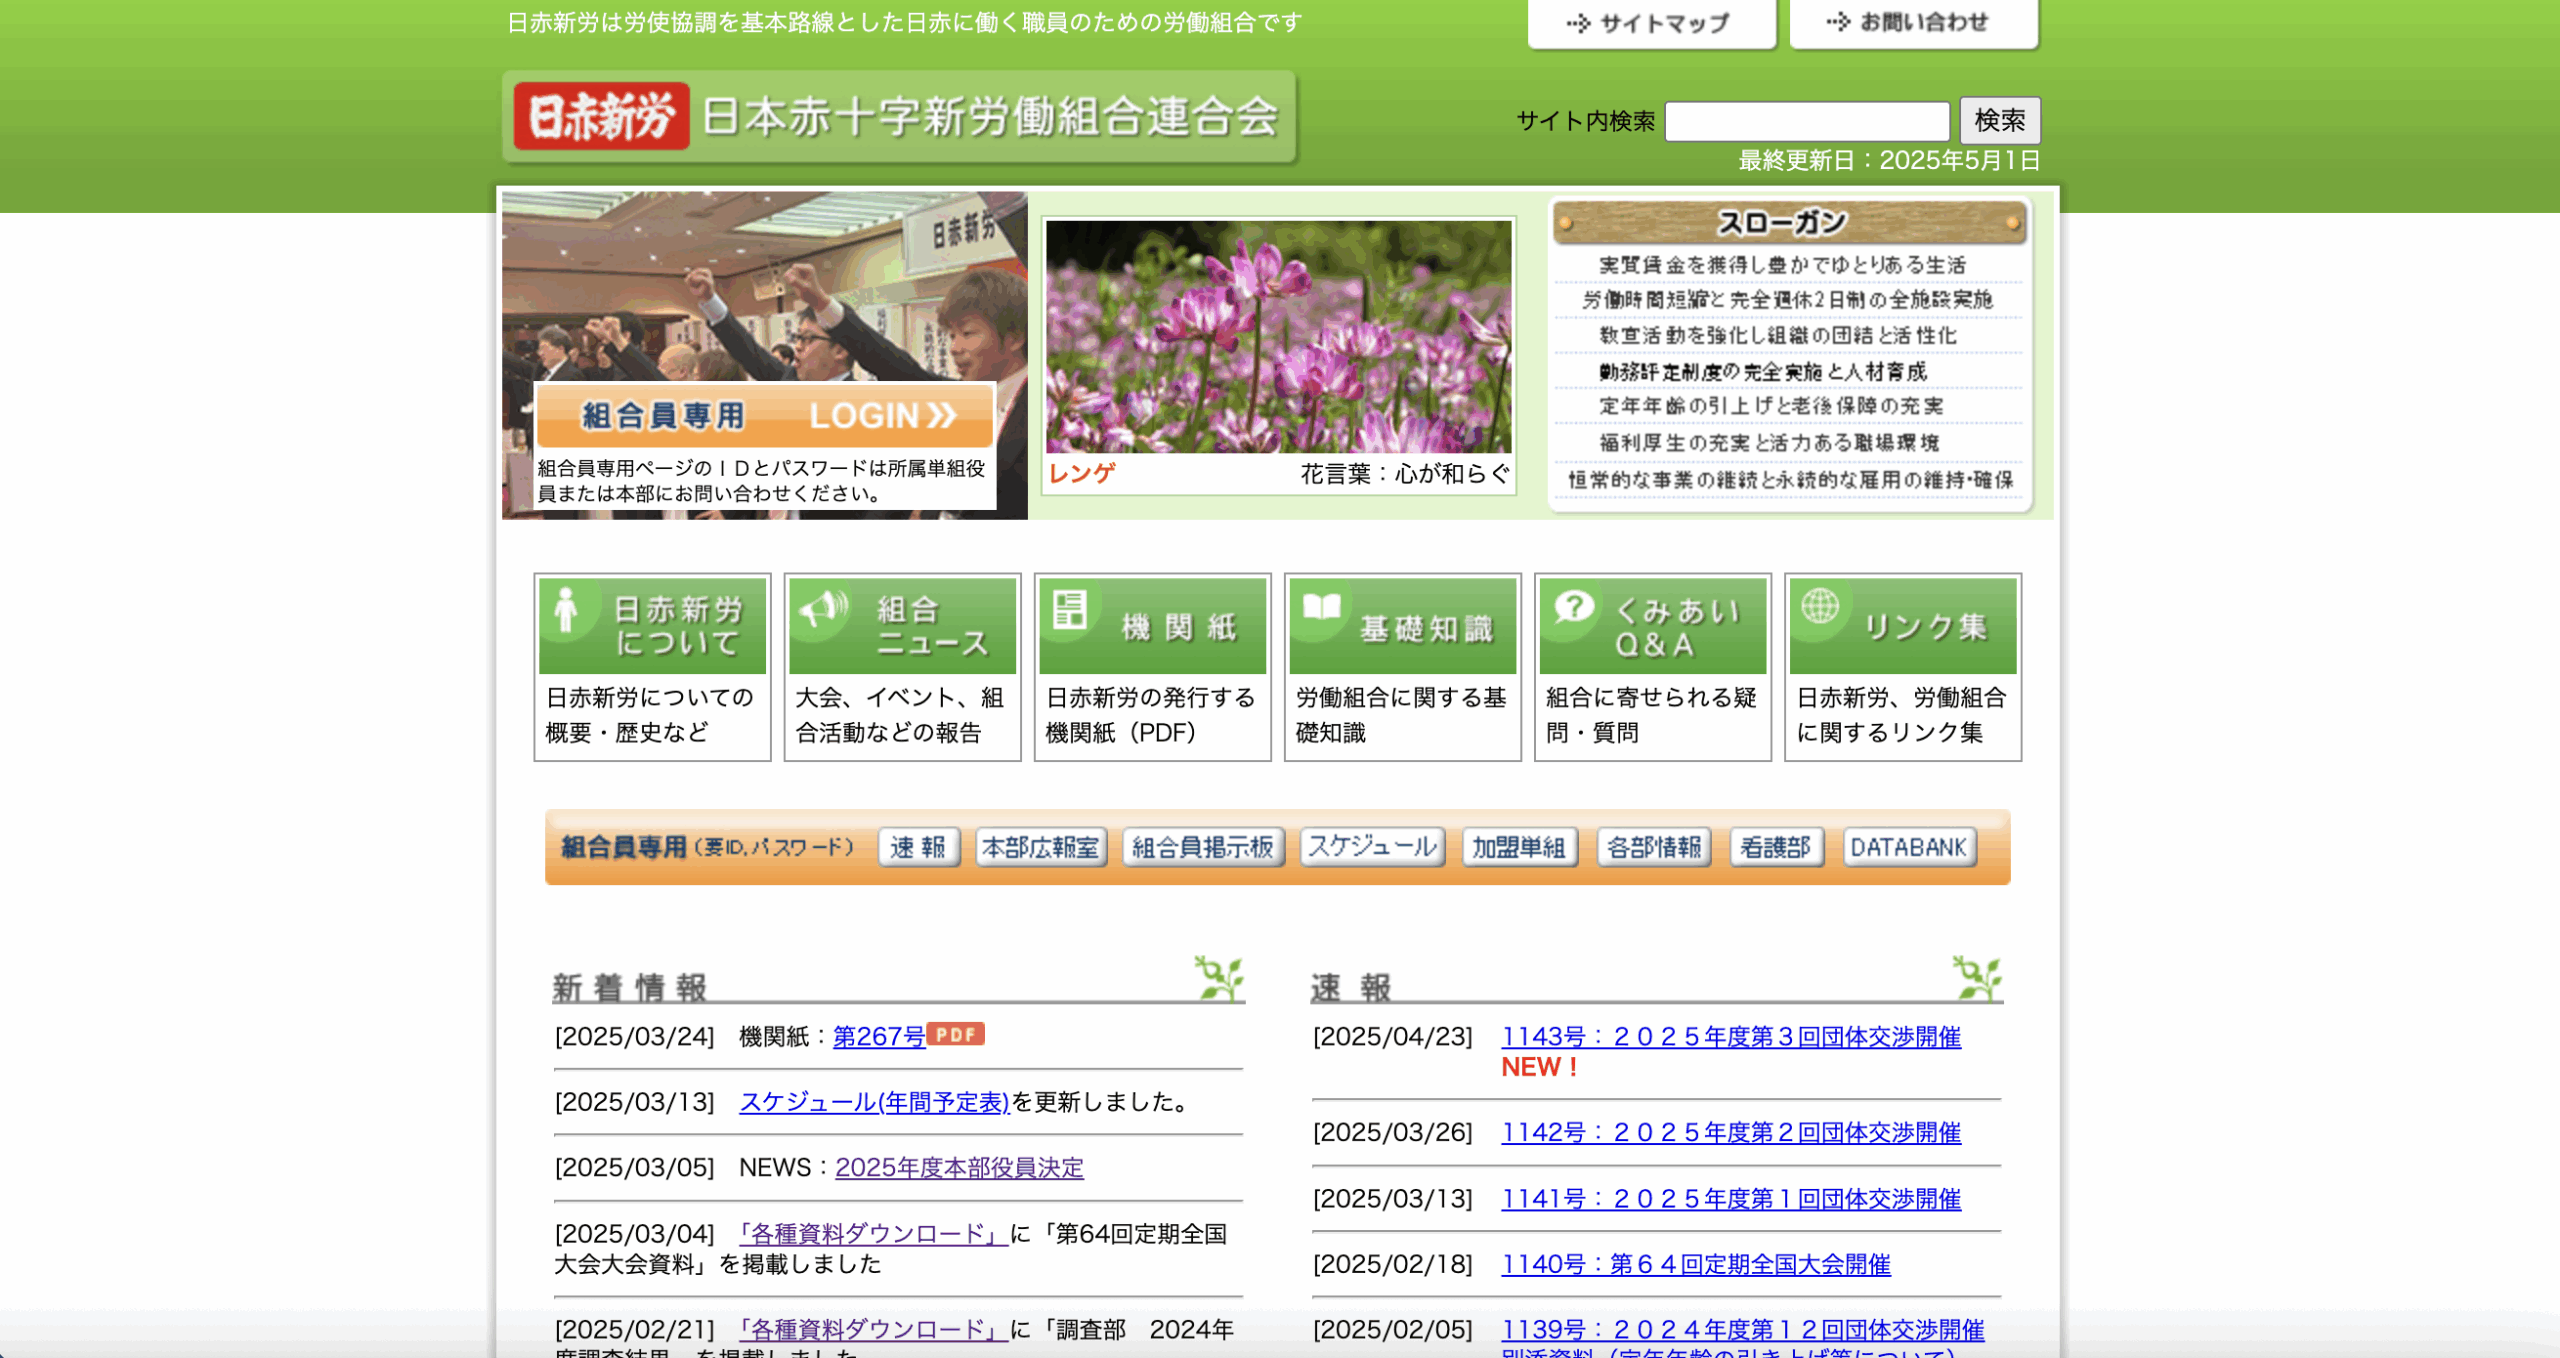Click slogan 福利厚生の充実と活力ある職場環境
Image resolution: width=2560 pixels, height=1358 pixels.
point(1768,442)
